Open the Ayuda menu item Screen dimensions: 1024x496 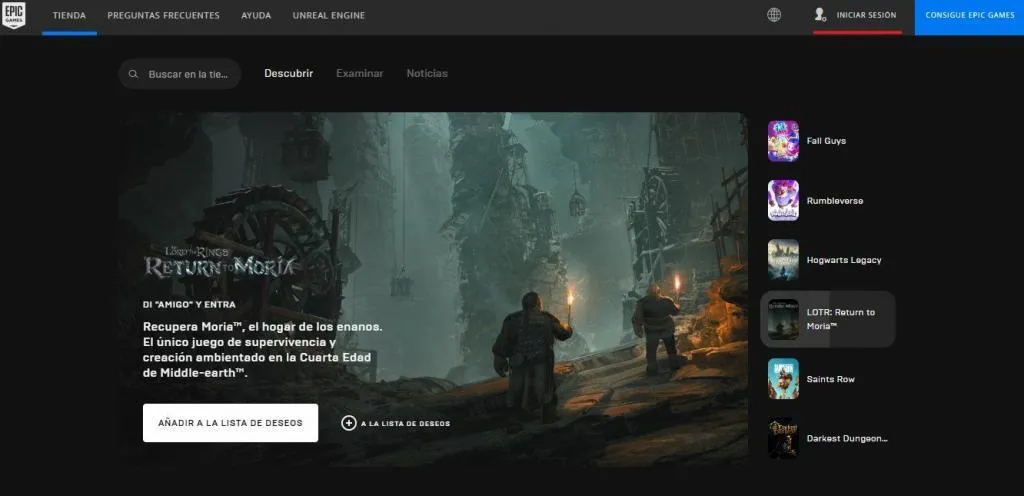point(256,15)
